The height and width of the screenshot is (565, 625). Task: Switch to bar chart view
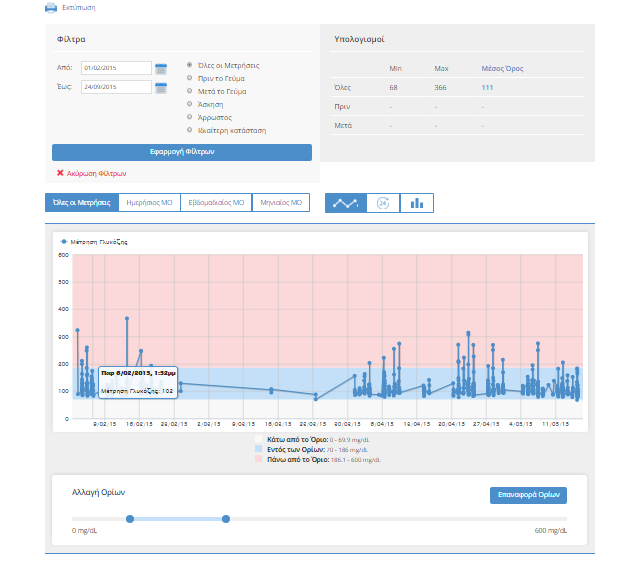416,203
